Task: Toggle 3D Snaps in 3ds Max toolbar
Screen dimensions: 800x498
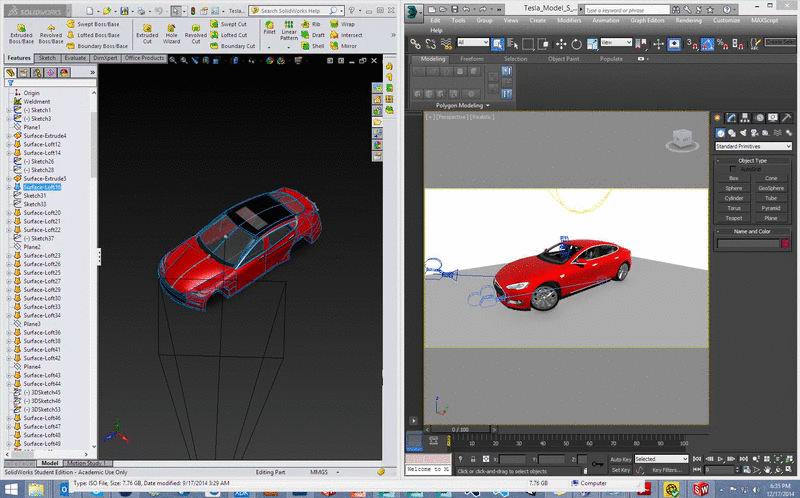Action: pyautogui.click(x=692, y=44)
